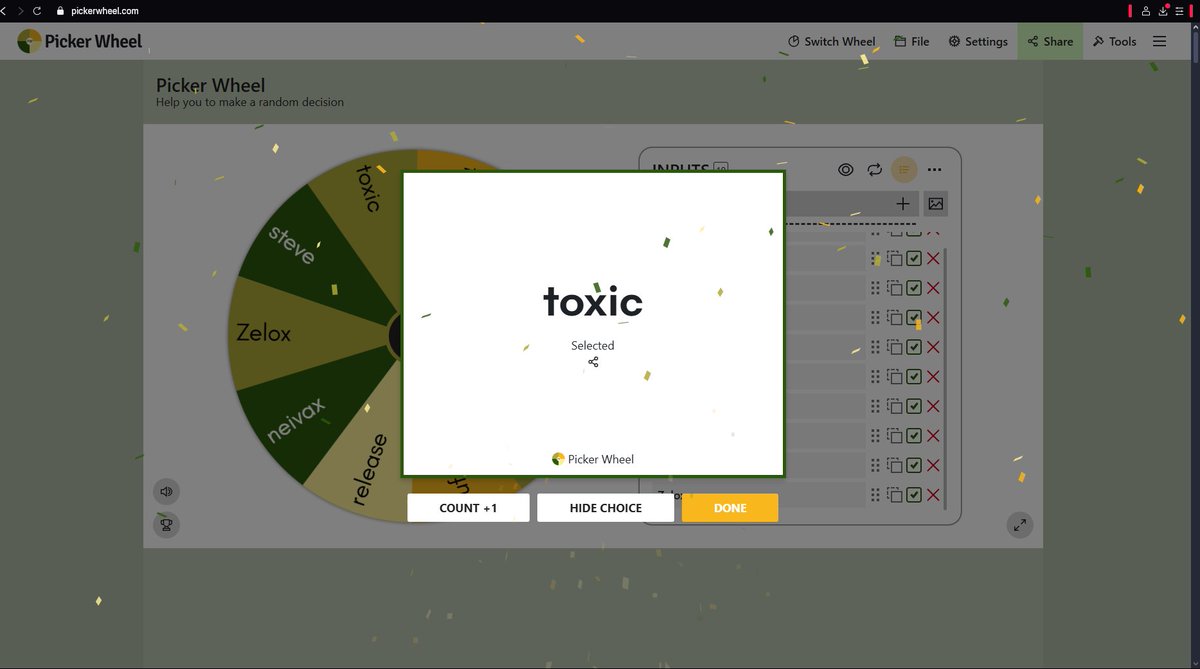
Task: Click the highlighted list view icon
Action: (x=904, y=170)
